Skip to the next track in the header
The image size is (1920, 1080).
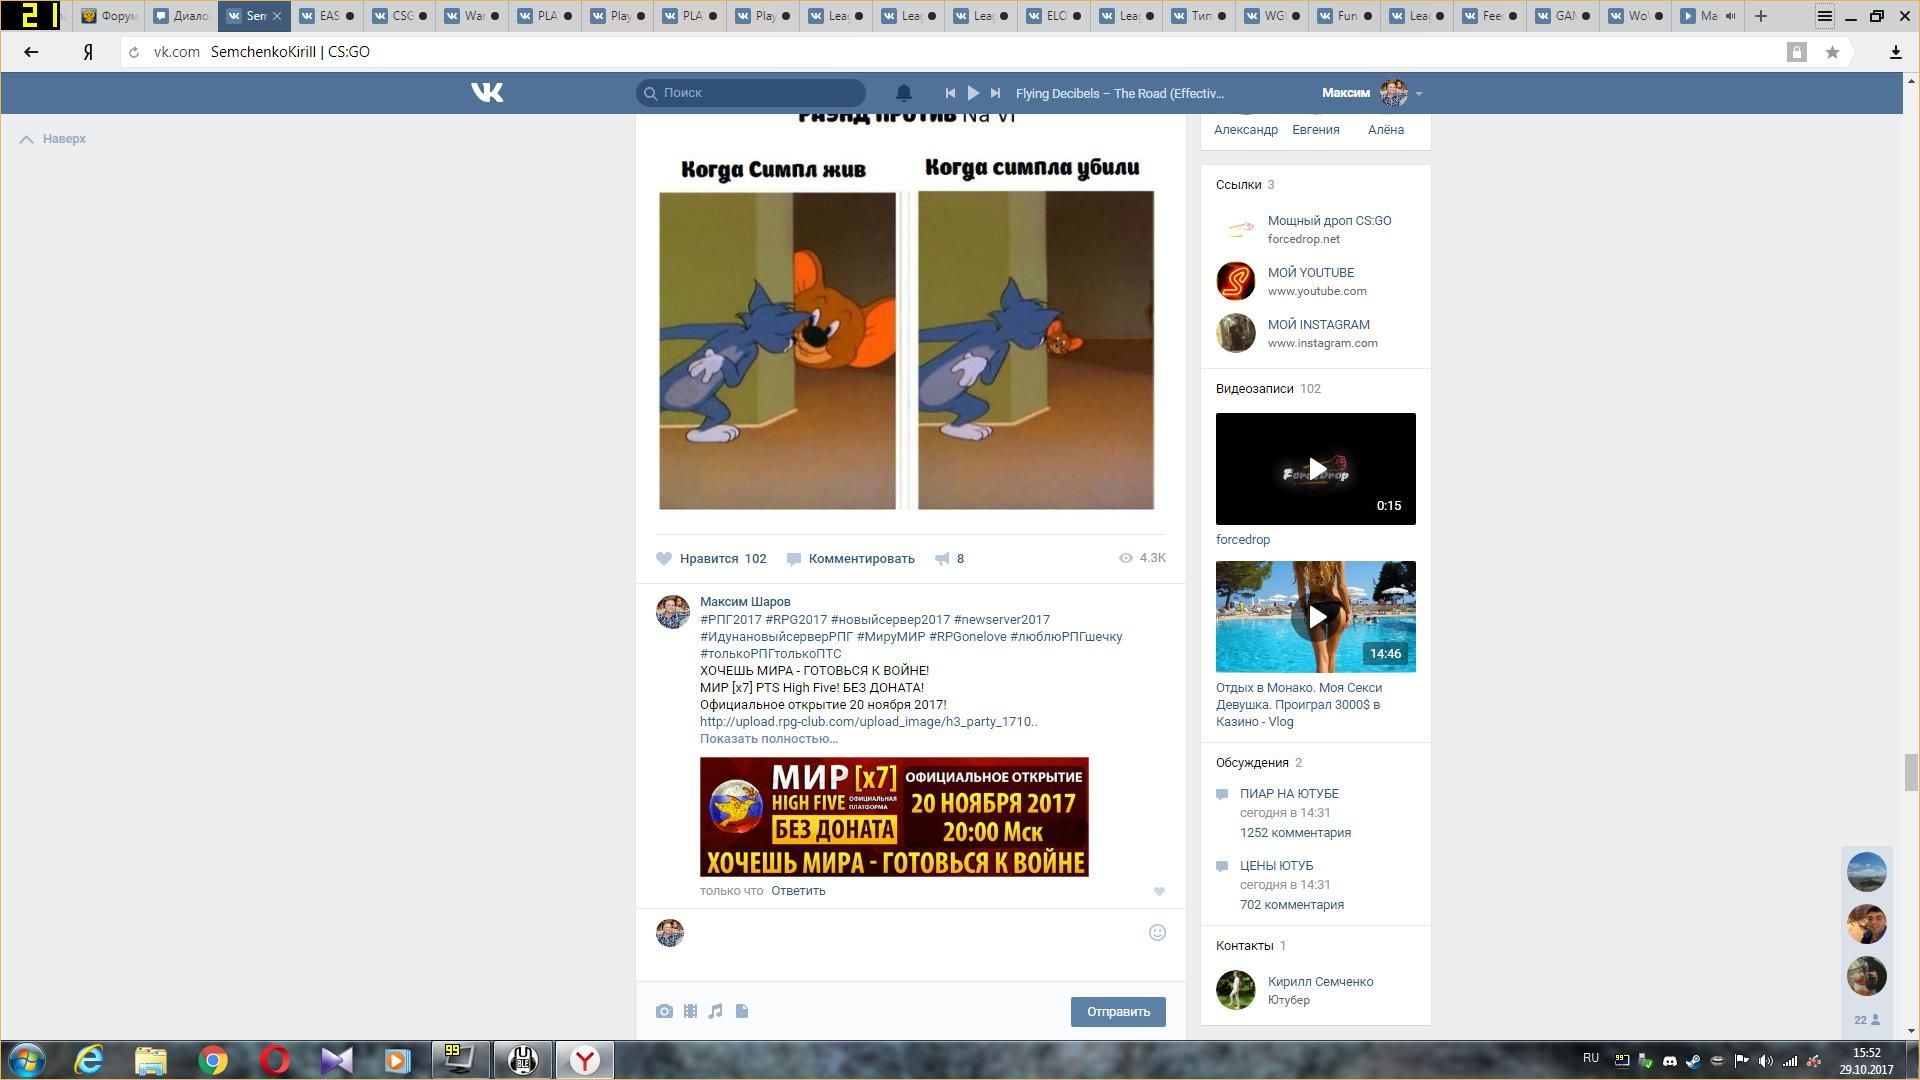[x=995, y=93]
